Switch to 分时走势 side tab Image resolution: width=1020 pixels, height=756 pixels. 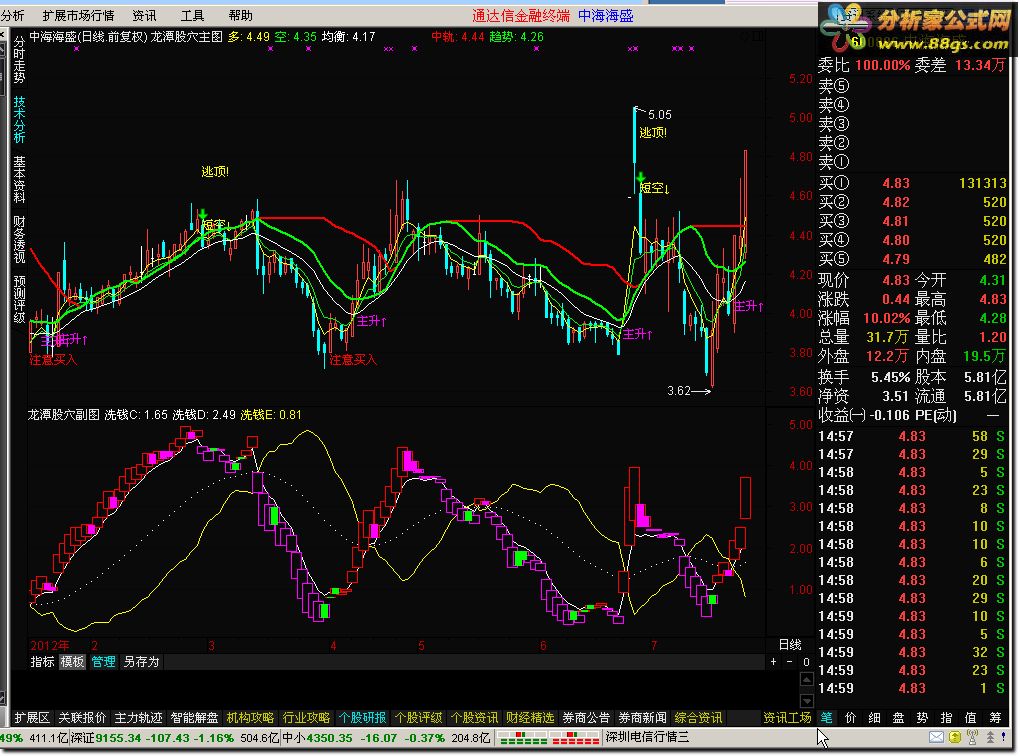(x=20, y=60)
